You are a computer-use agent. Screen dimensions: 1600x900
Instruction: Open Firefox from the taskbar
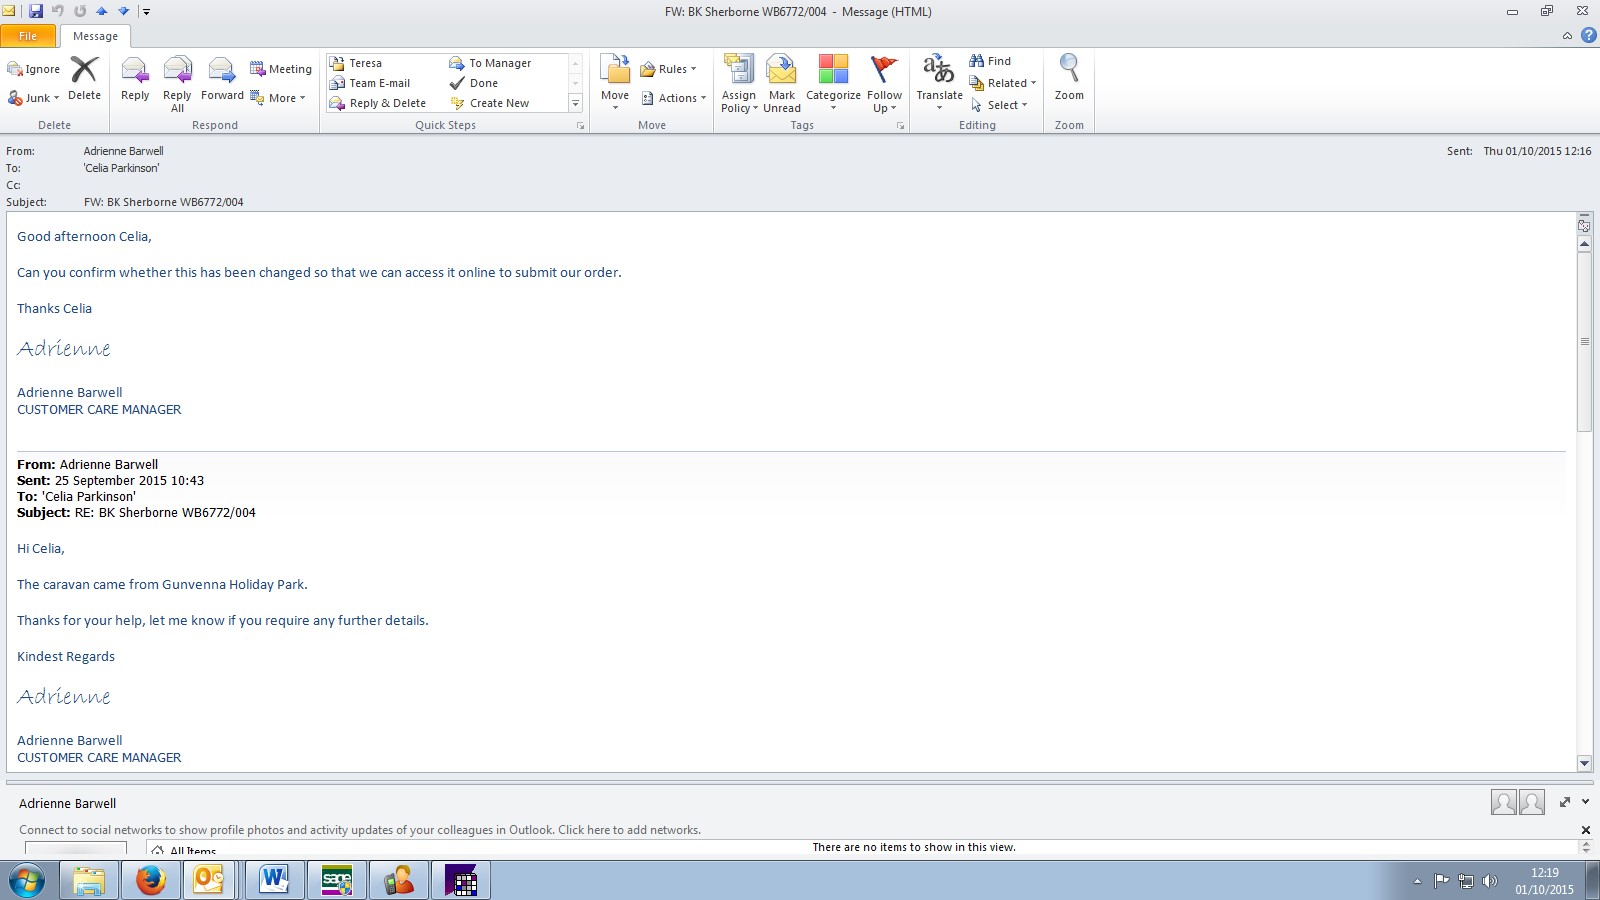pyautogui.click(x=151, y=880)
